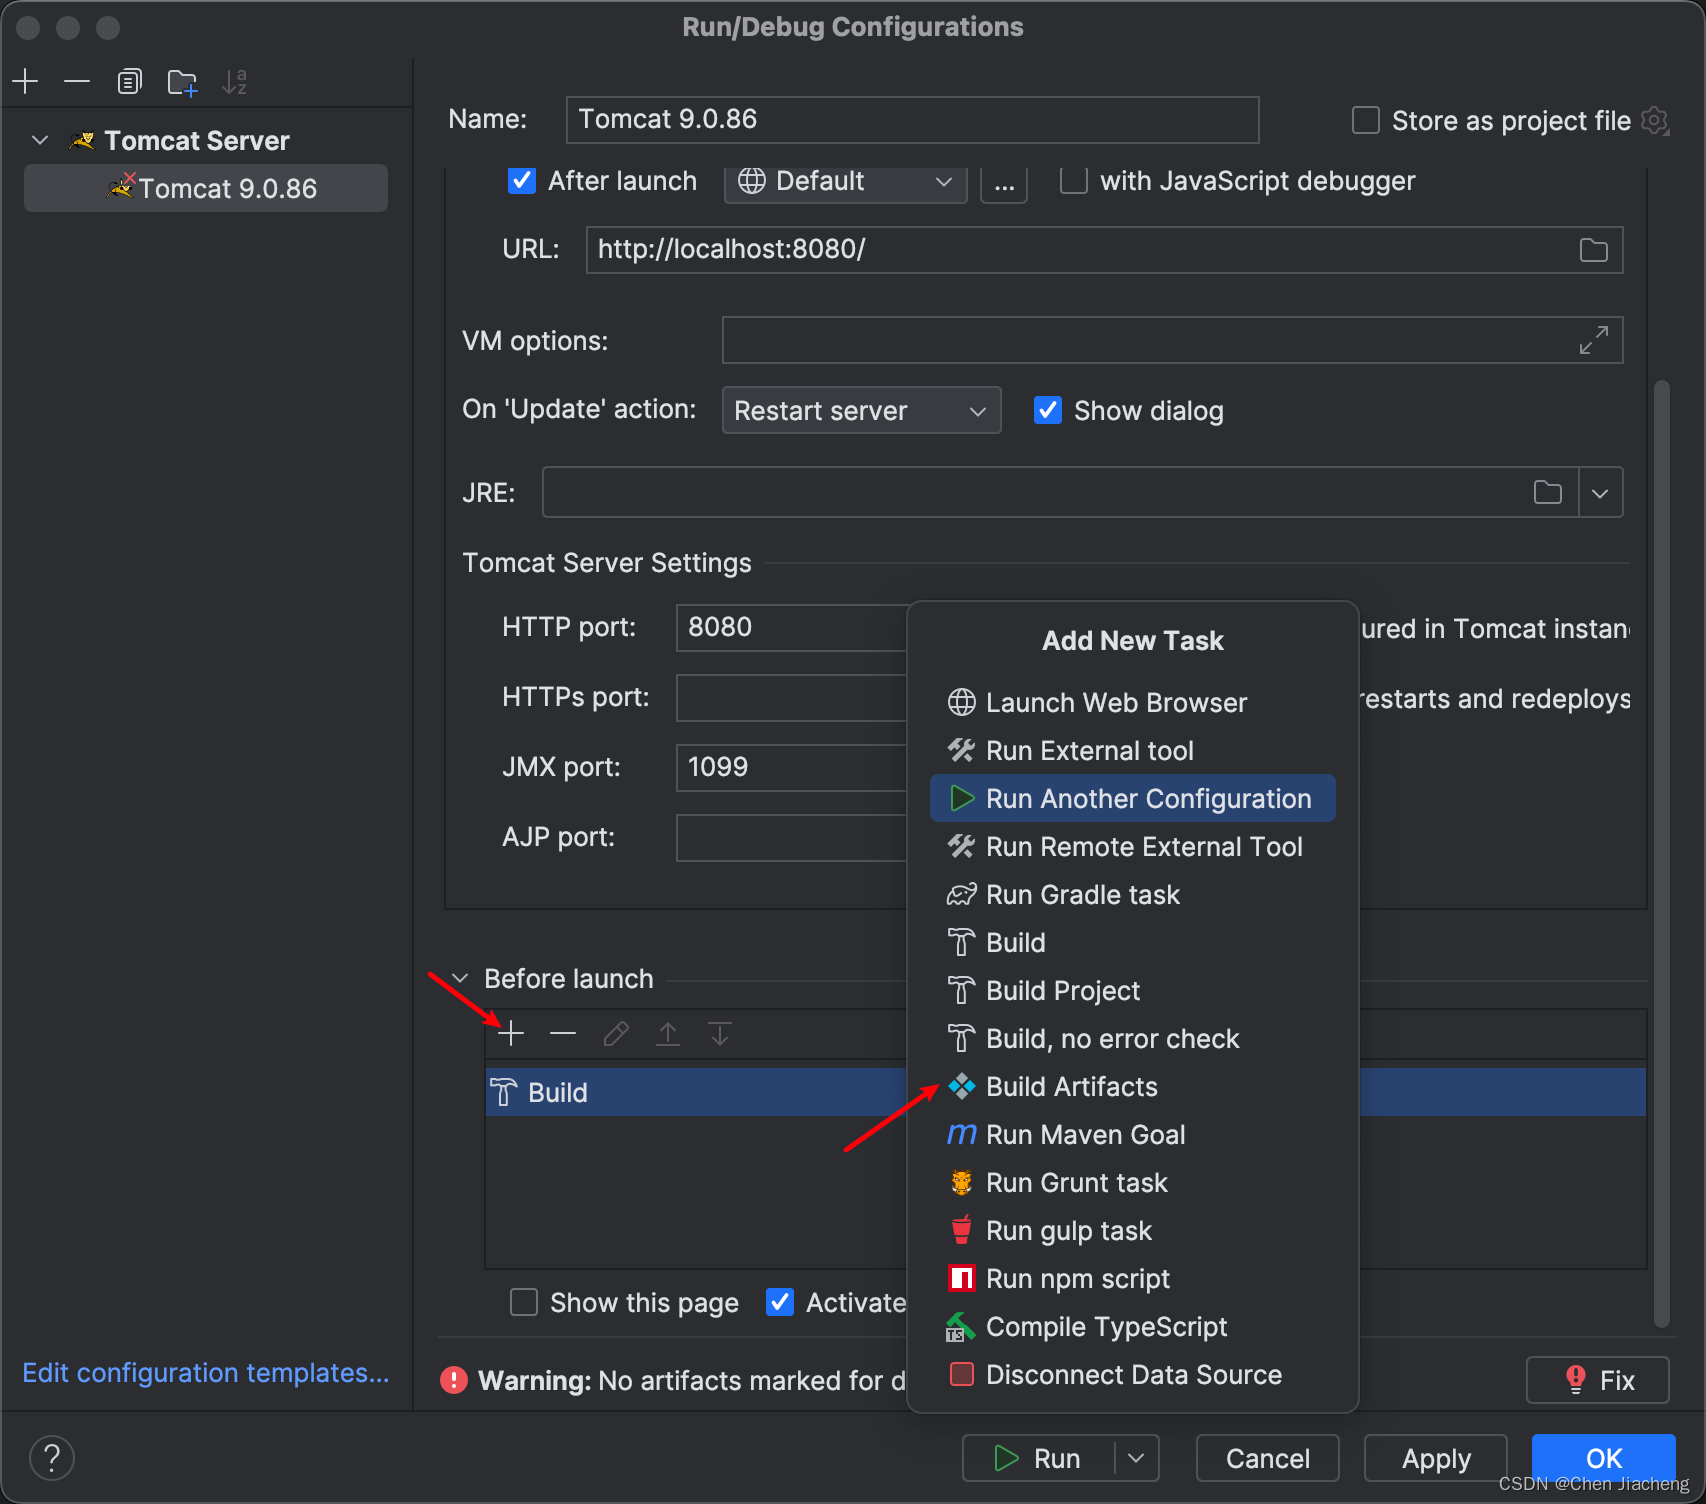Click the Fix button
Screen dimensions: 1706x1504
1598,1380
